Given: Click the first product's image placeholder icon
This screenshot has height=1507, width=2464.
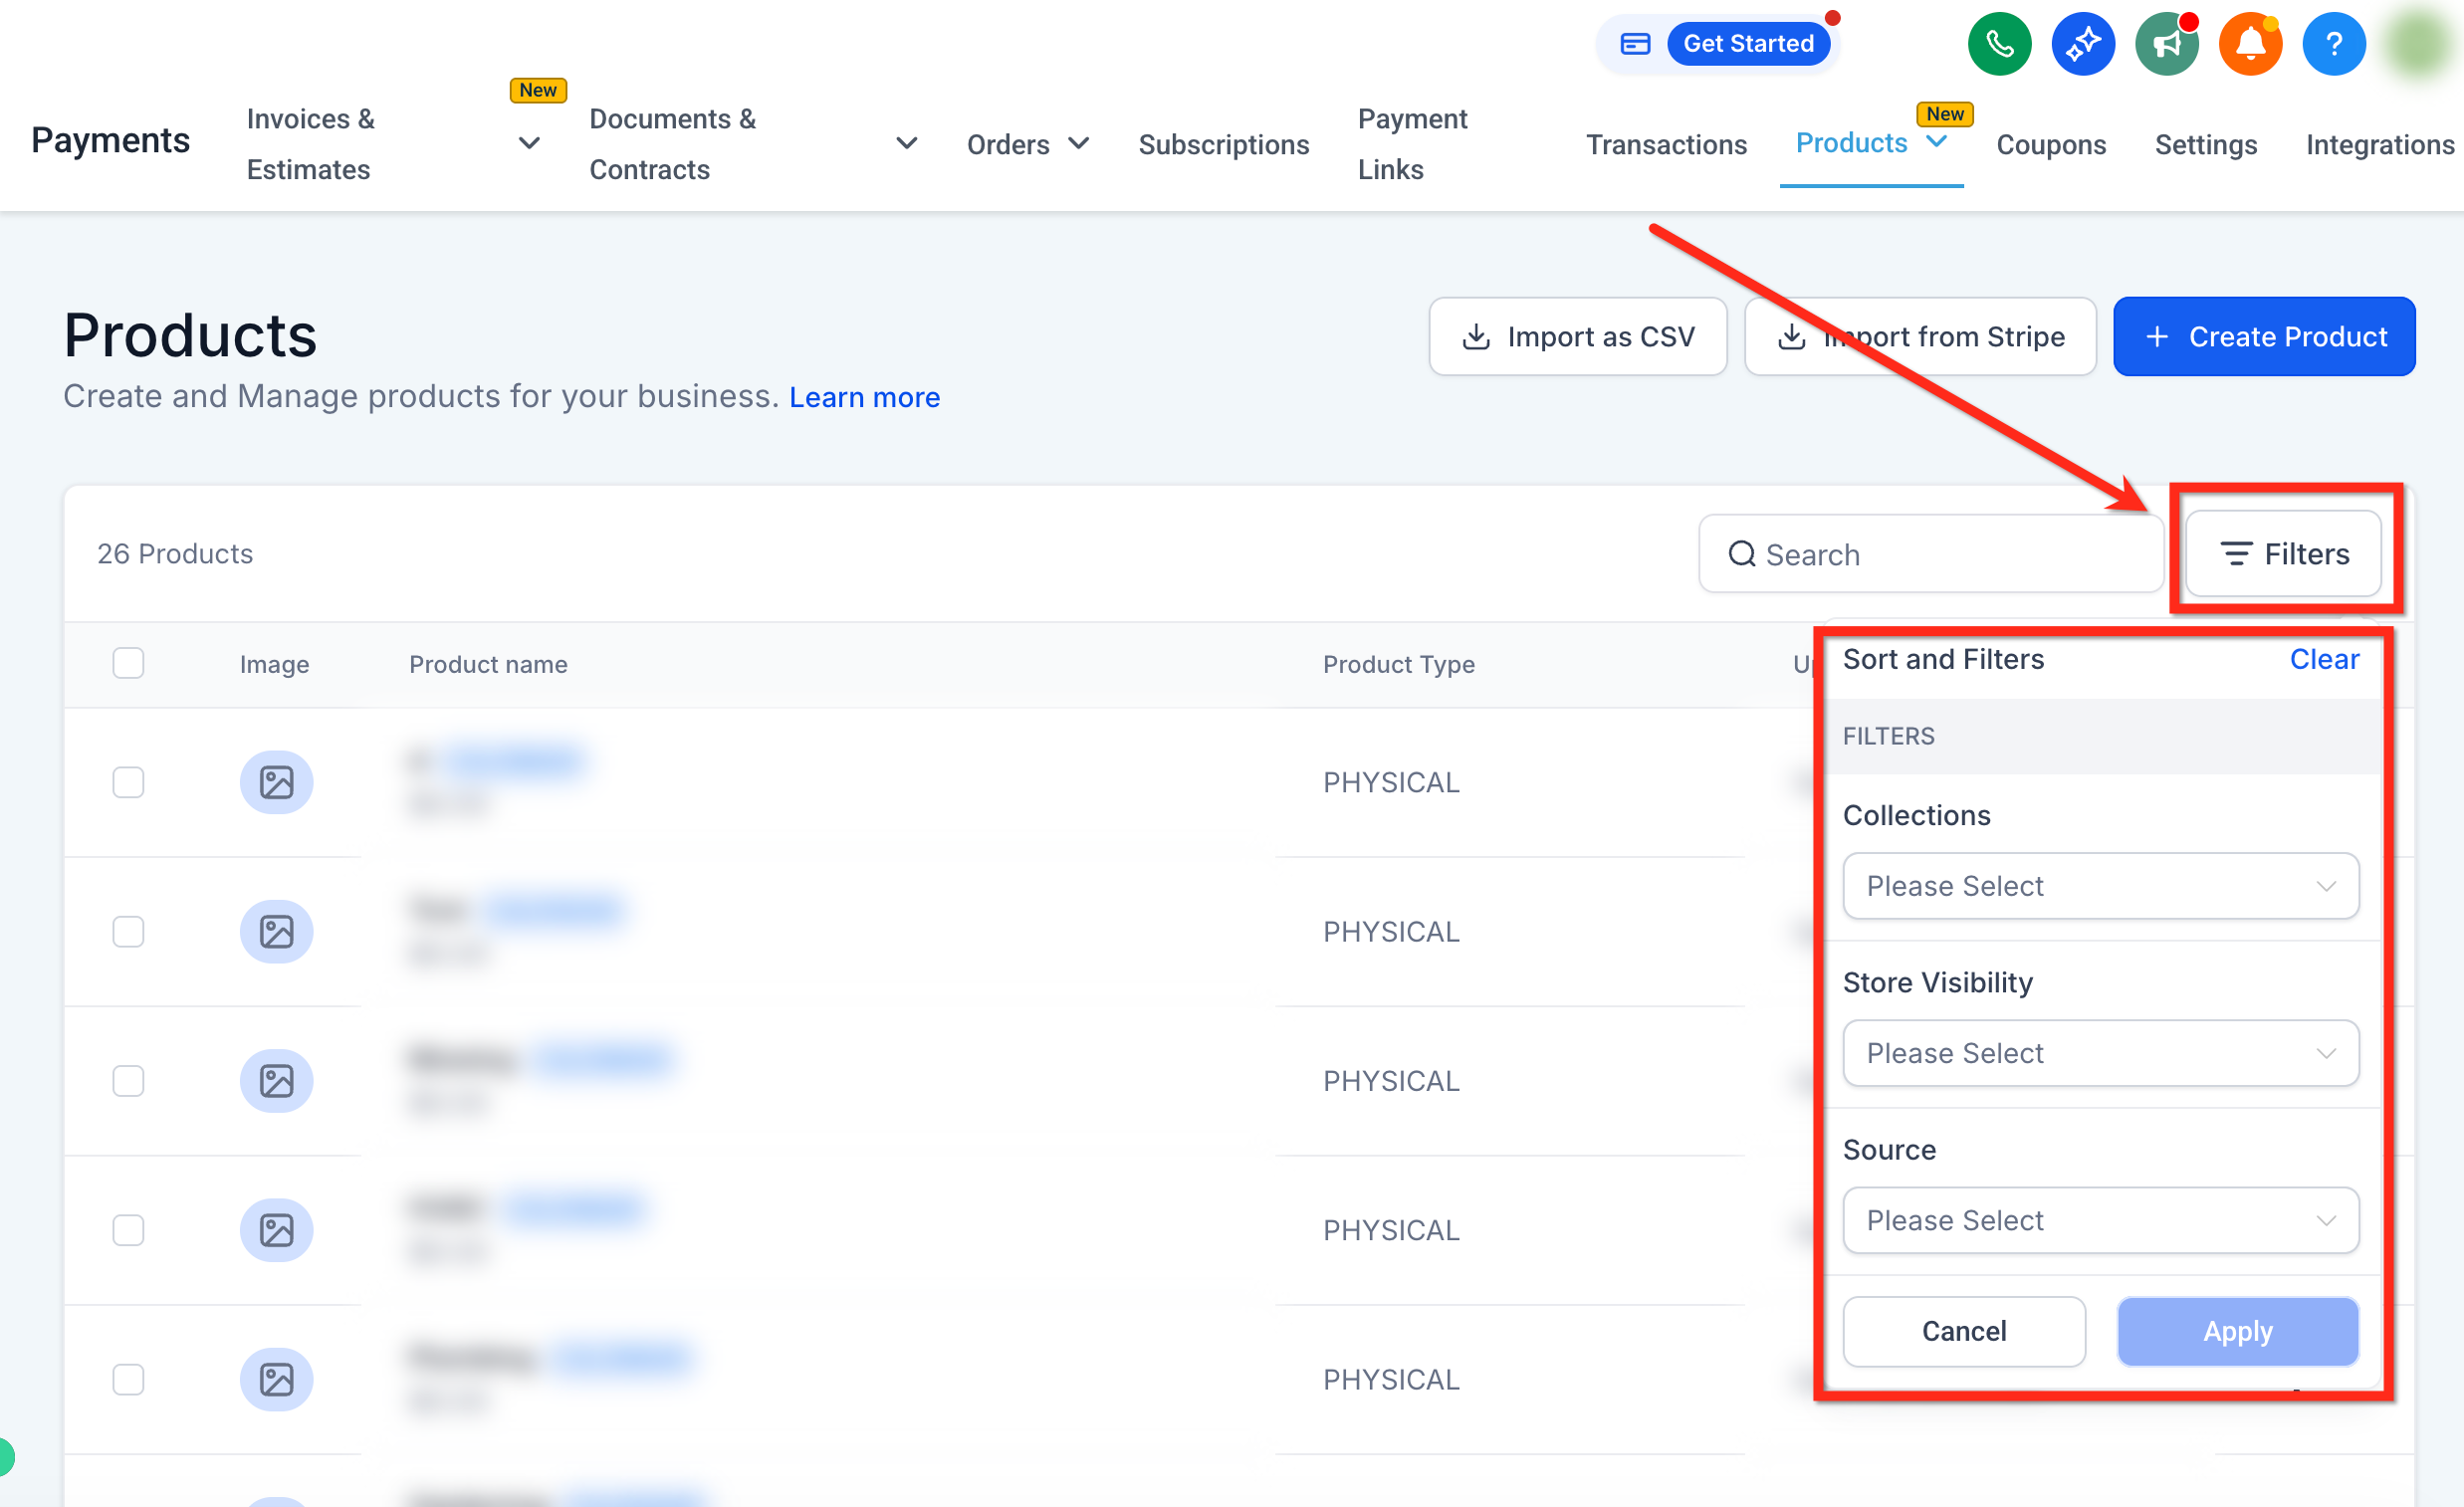Looking at the screenshot, I should (276, 782).
